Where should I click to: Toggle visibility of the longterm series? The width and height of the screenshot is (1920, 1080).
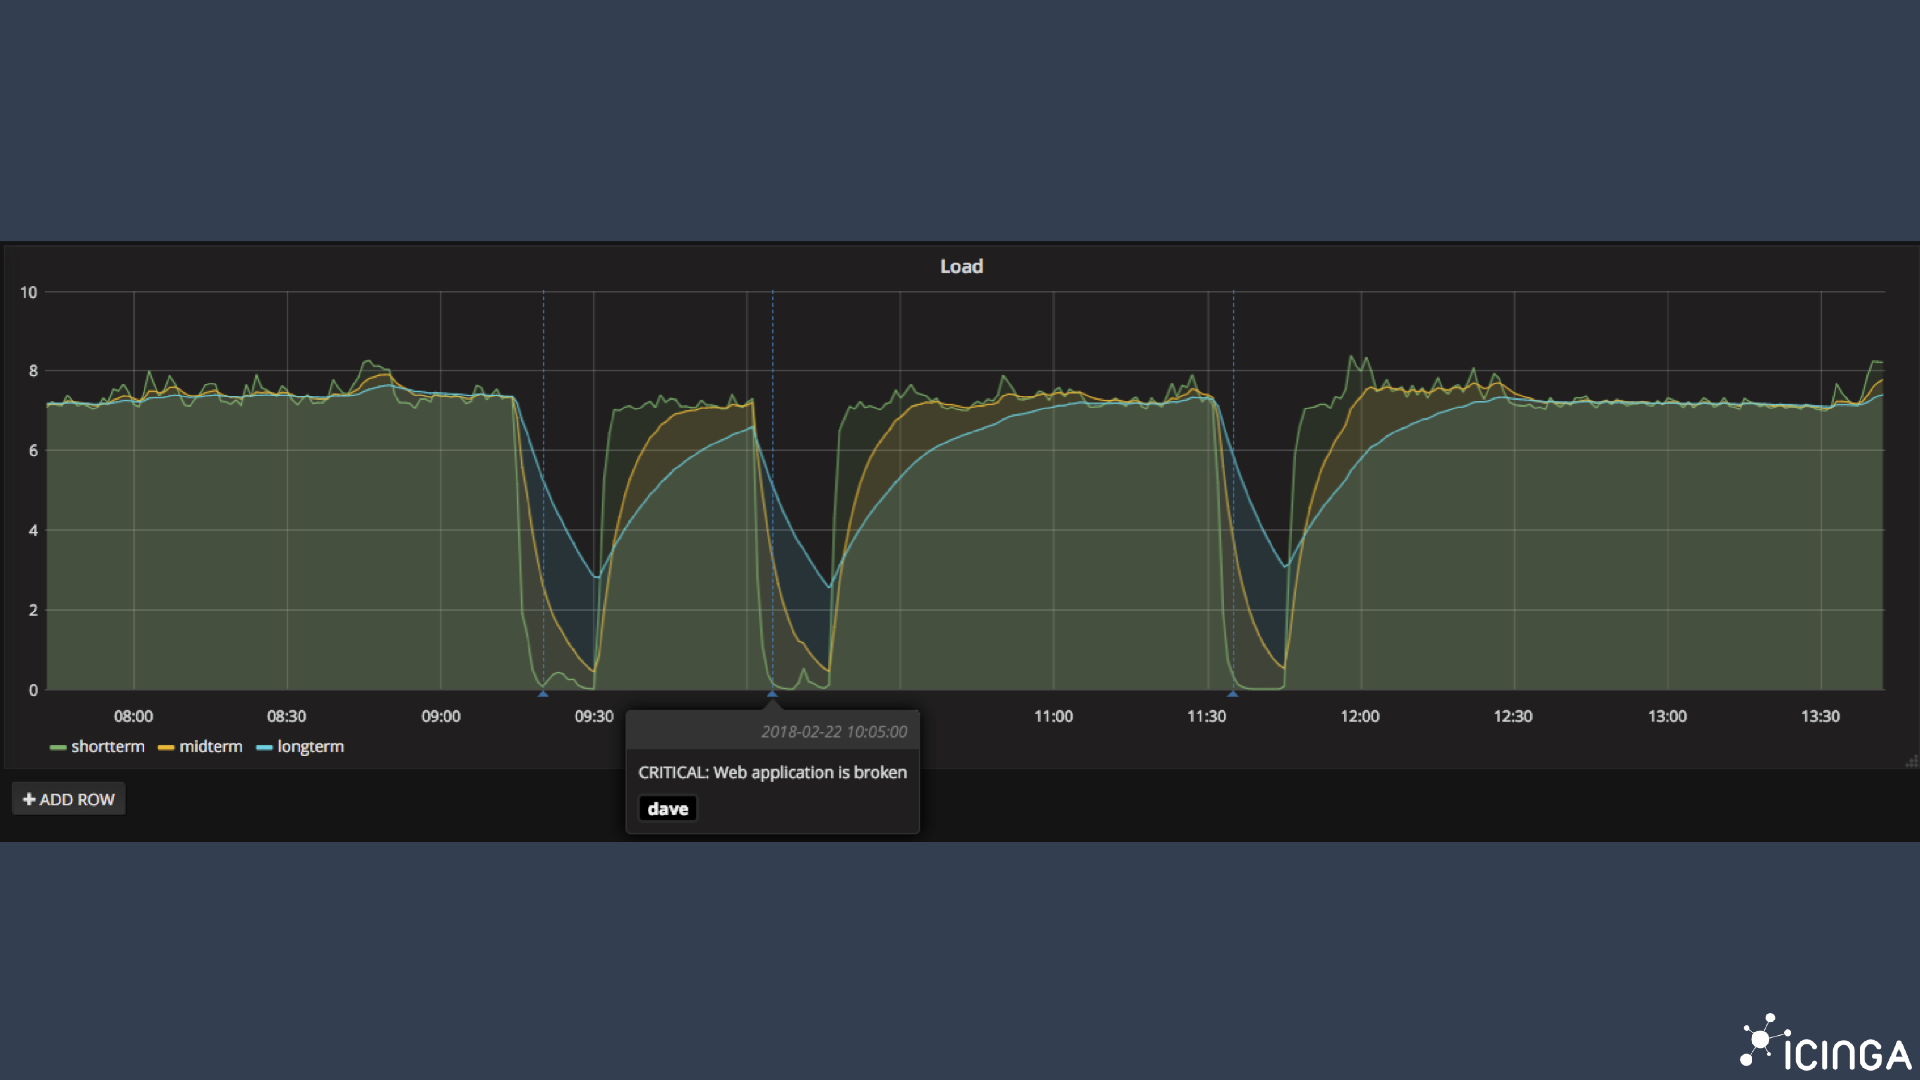coord(310,747)
